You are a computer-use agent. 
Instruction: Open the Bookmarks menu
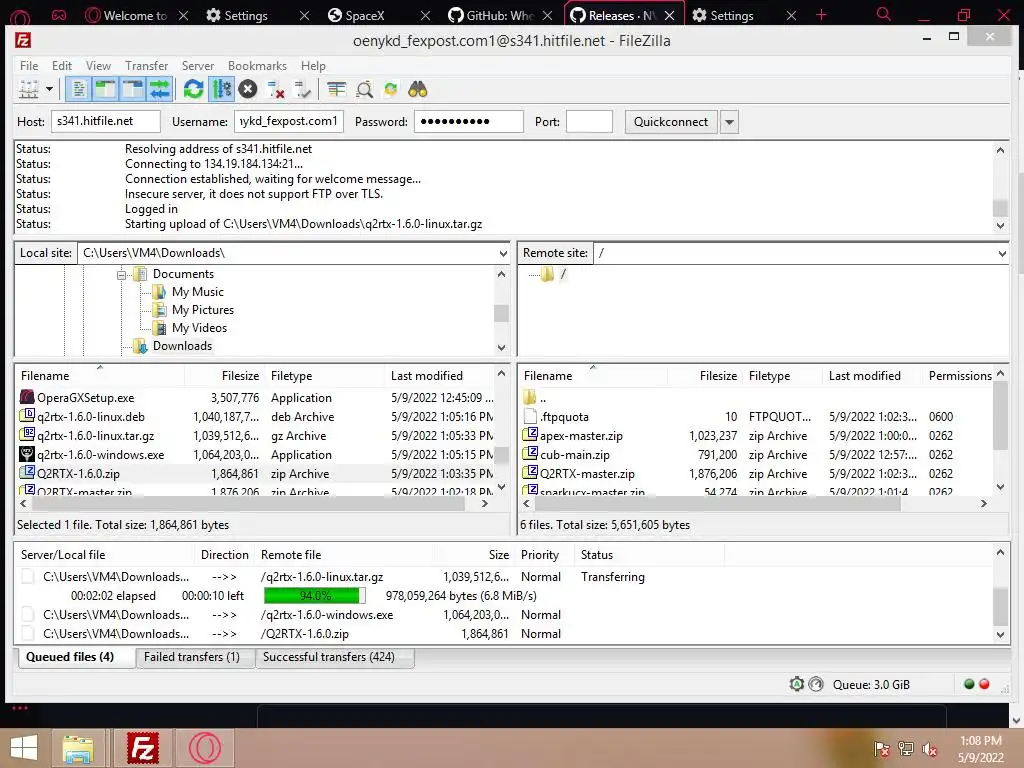pos(257,65)
